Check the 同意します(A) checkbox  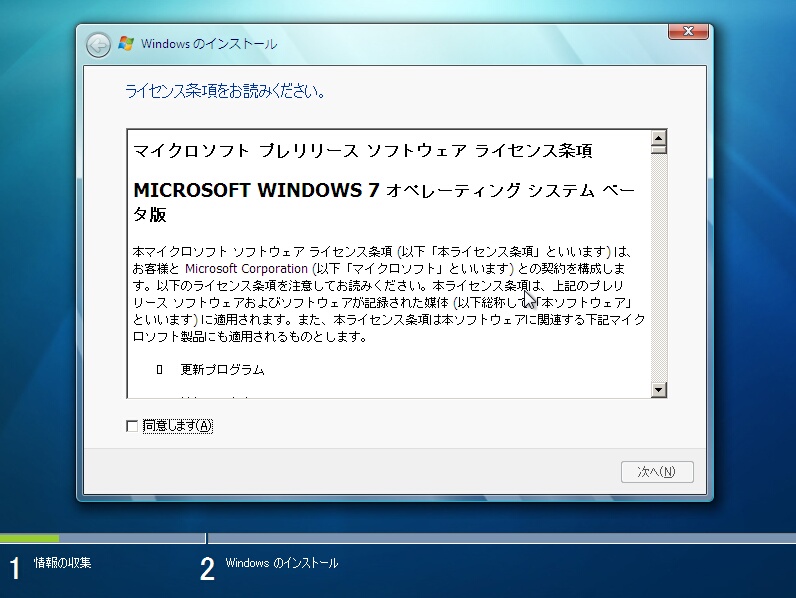pos(132,426)
